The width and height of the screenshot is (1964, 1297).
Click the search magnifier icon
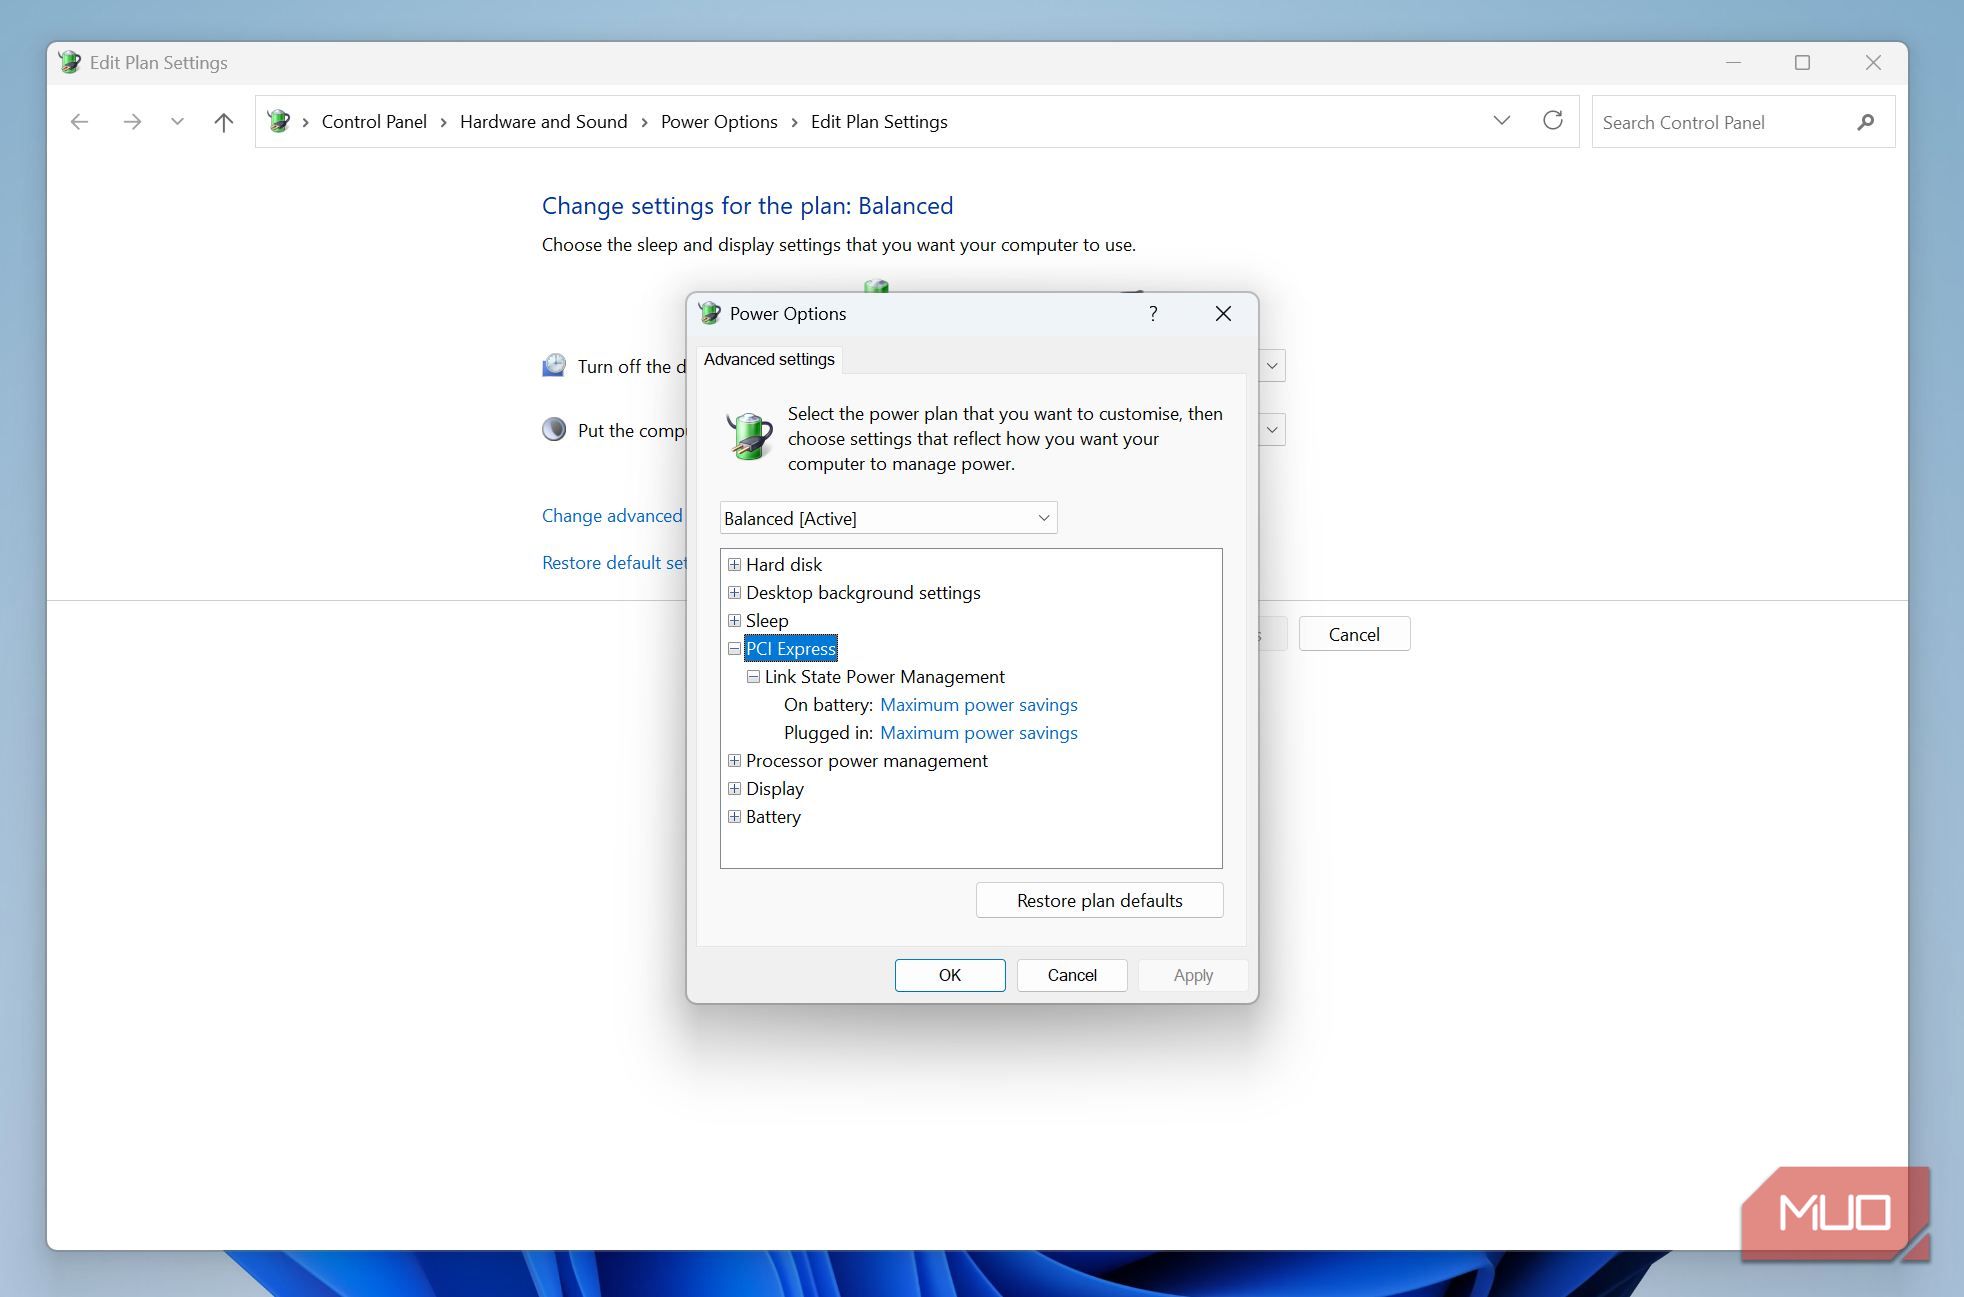[x=1865, y=122]
